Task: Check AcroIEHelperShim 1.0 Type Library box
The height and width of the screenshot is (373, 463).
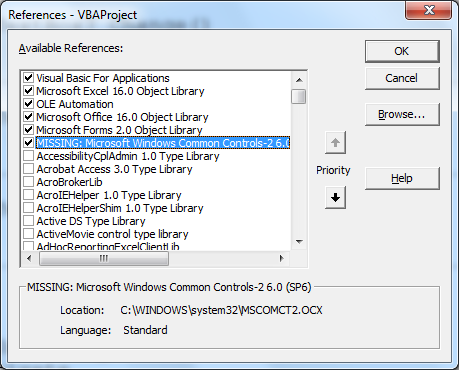Action: (x=29, y=208)
